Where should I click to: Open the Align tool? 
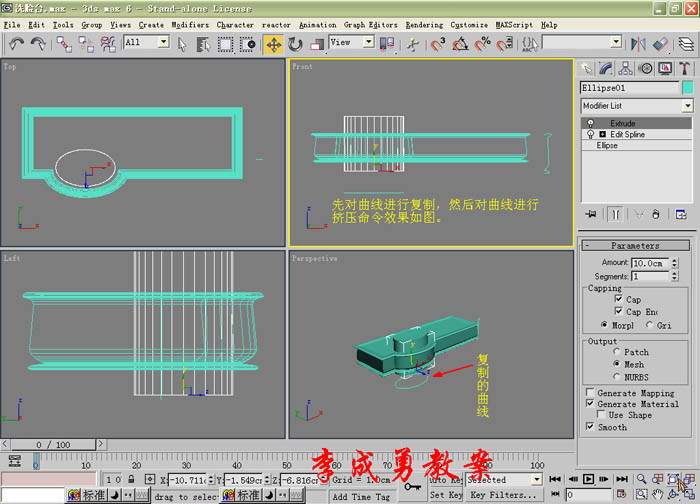[x=660, y=44]
